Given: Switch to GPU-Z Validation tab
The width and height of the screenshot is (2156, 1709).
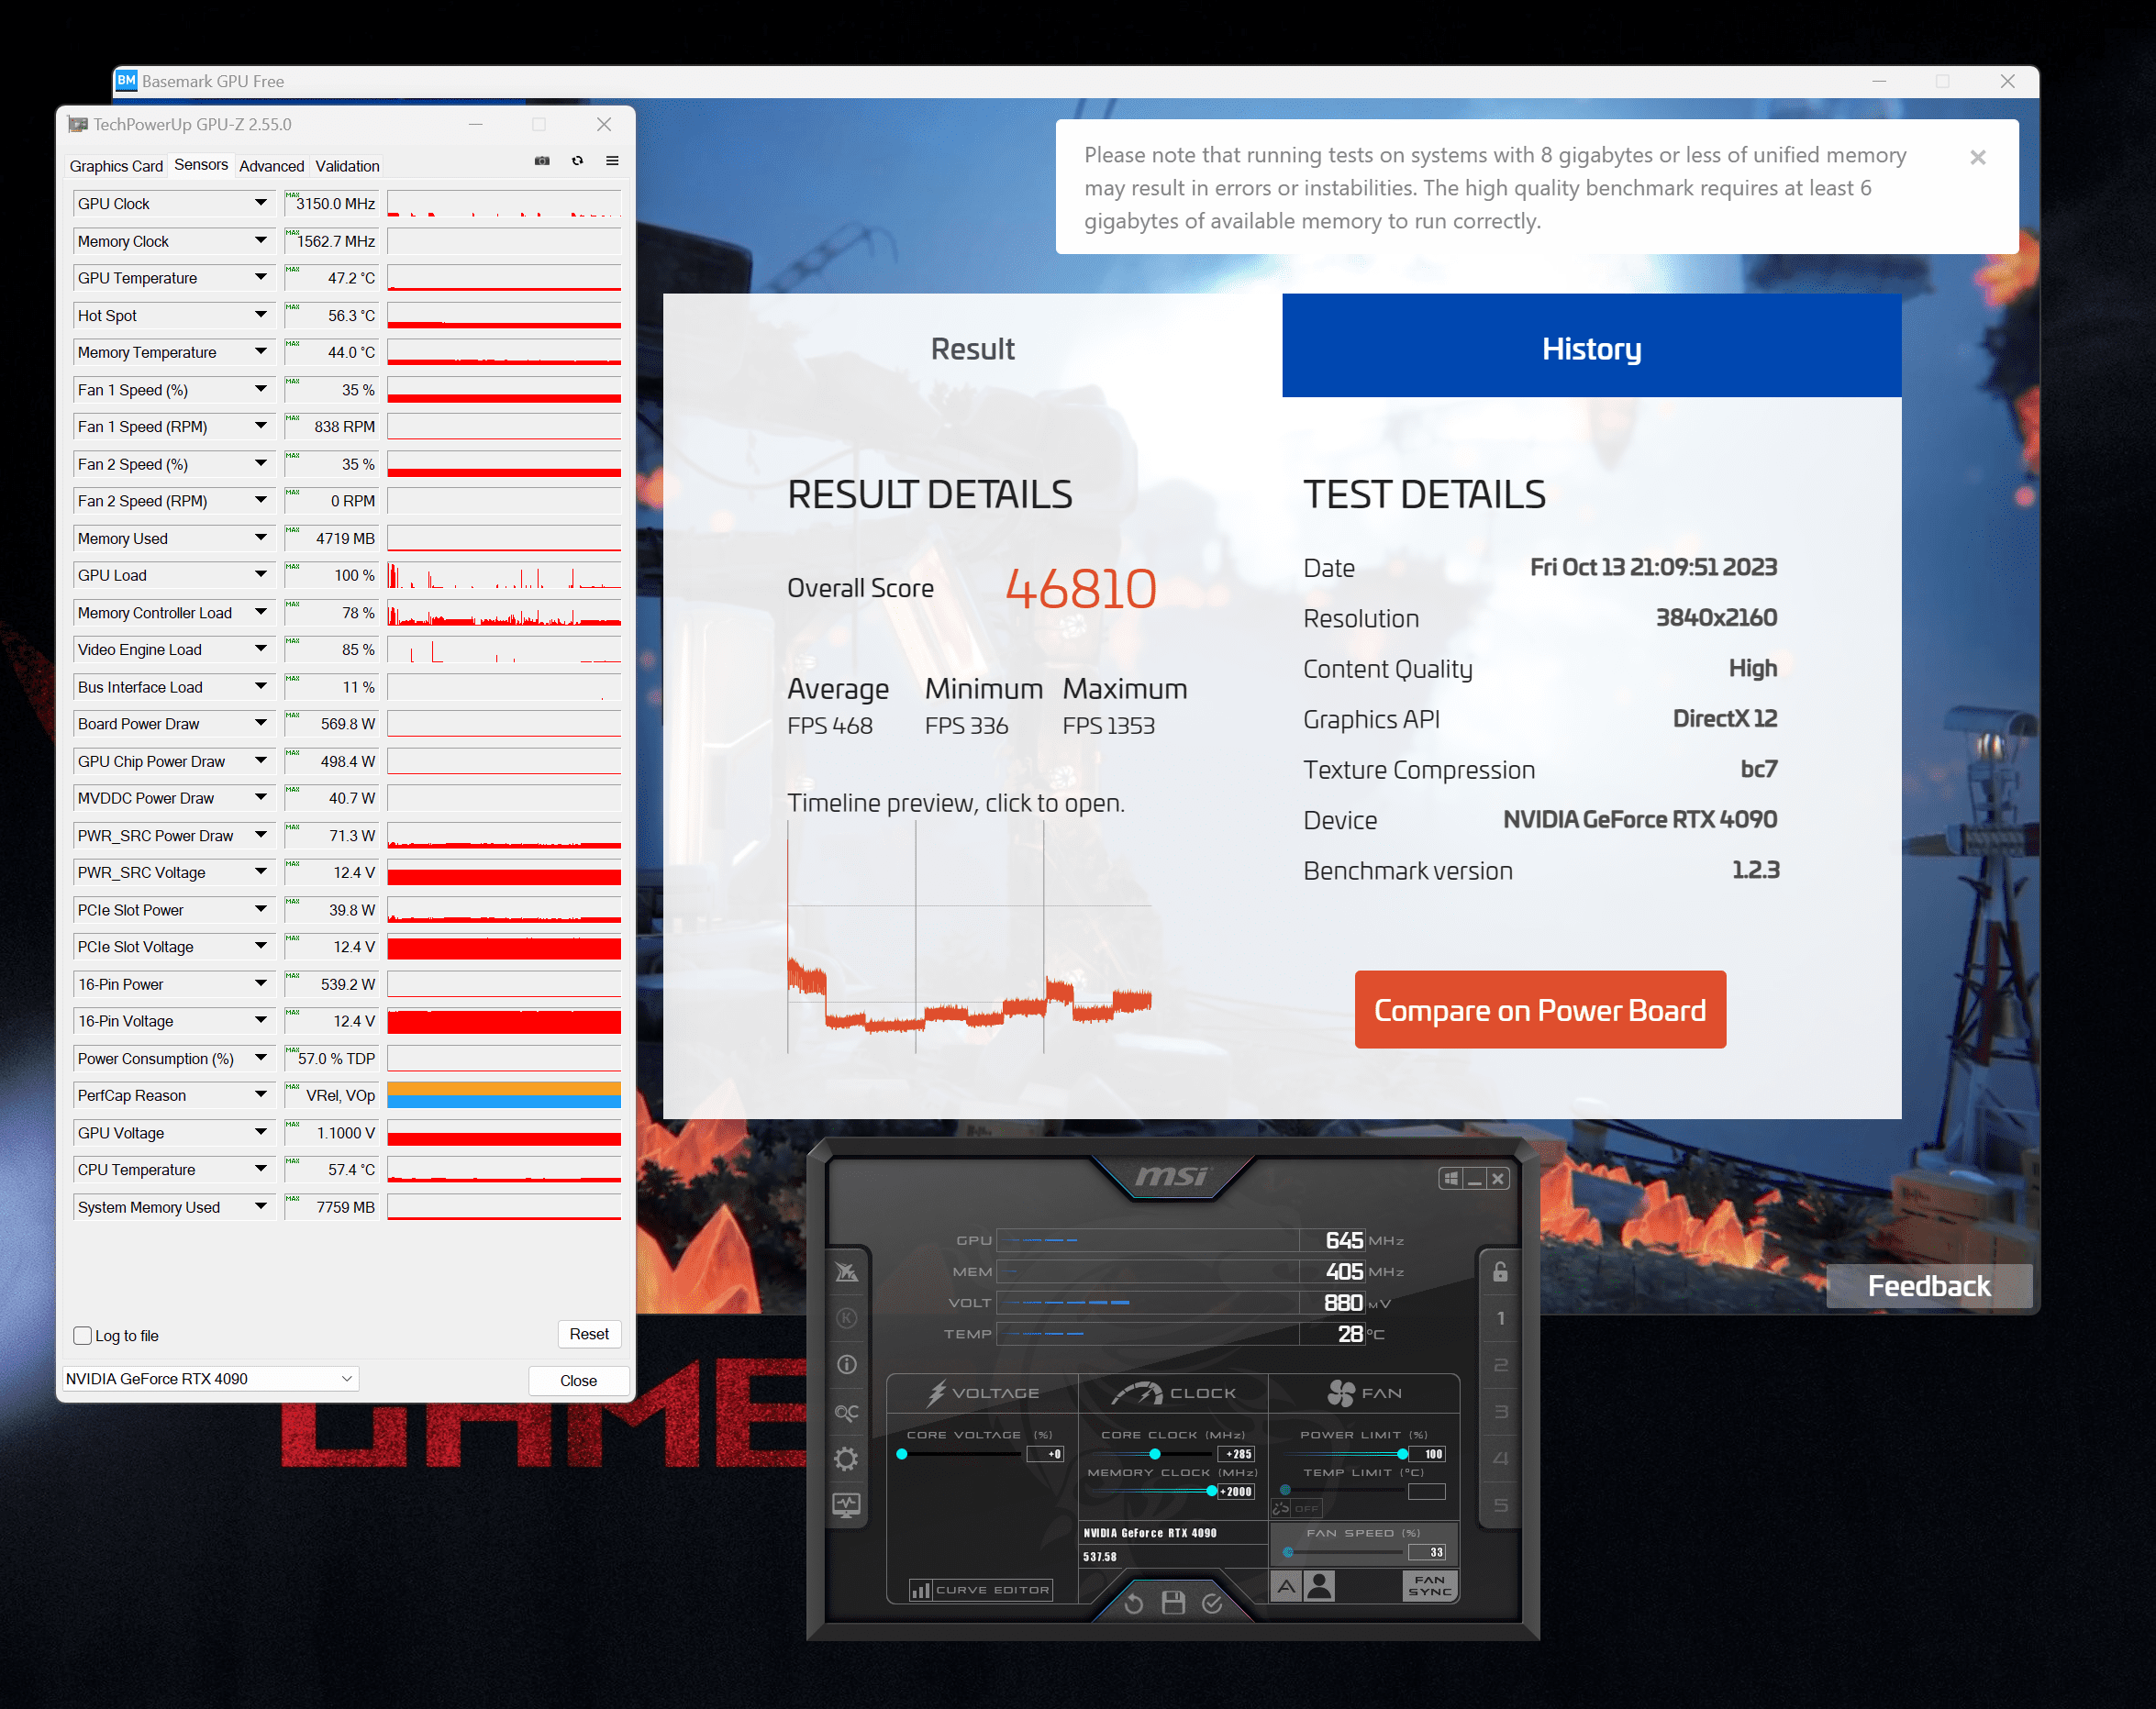Looking at the screenshot, I should point(347,166).
